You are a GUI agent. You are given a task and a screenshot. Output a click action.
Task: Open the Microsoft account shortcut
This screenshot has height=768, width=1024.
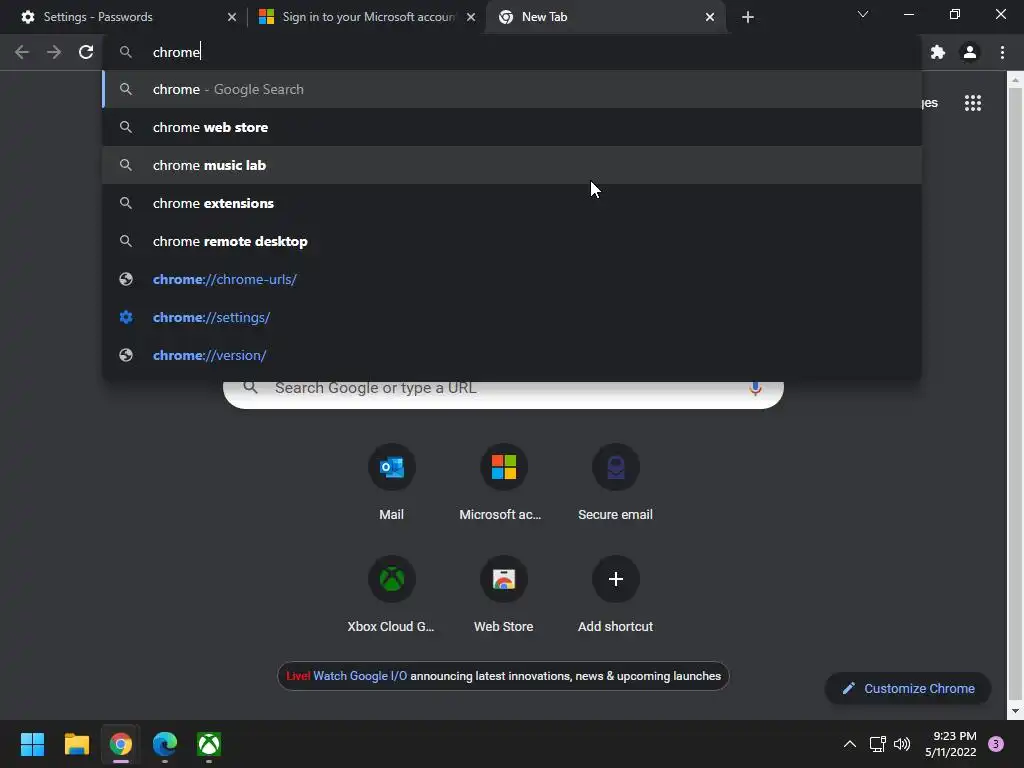point(504,483)
